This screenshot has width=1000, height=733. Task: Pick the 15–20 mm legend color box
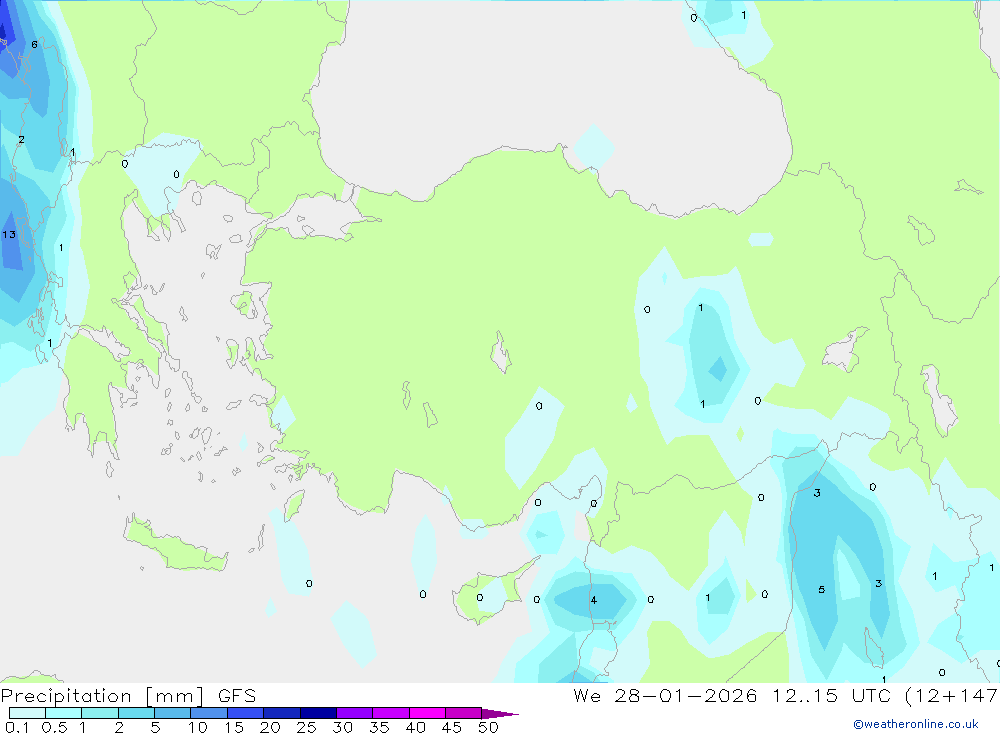point(246,713)
